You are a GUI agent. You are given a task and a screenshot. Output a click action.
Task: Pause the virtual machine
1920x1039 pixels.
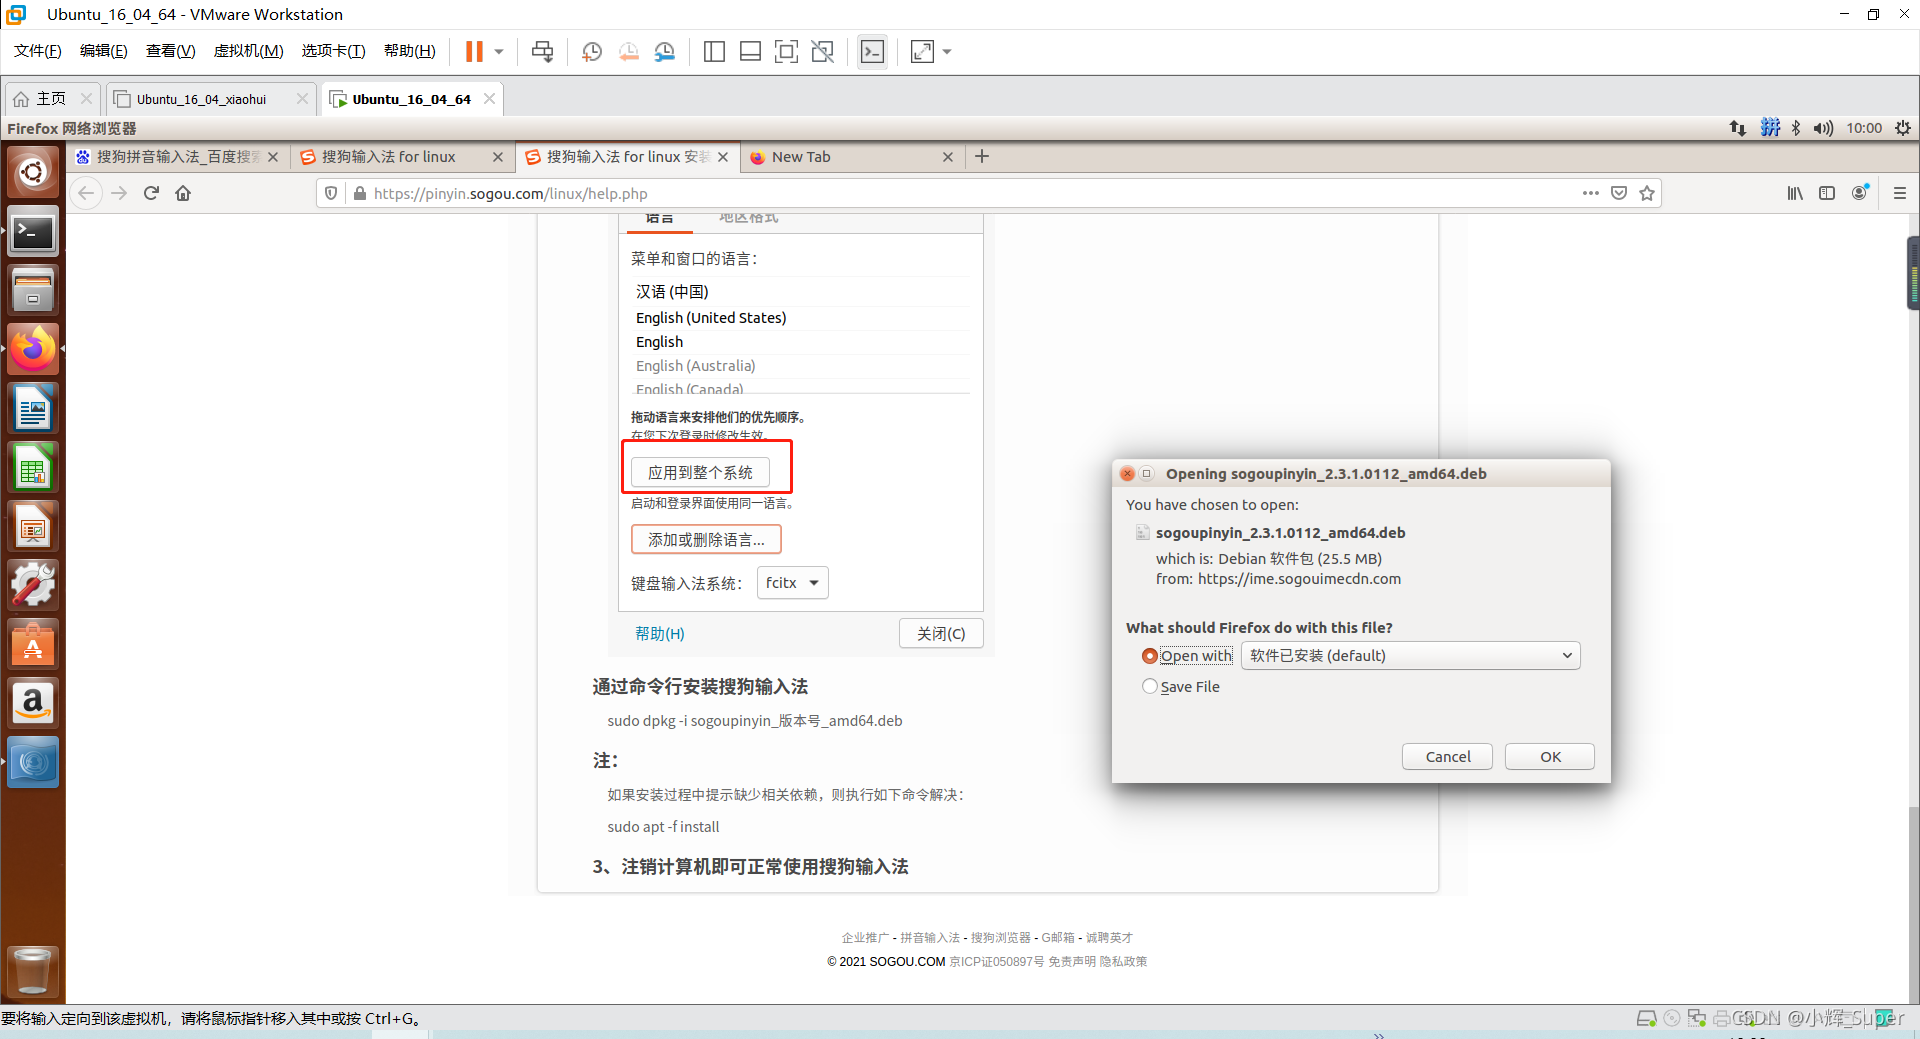(x=474, y=52)
